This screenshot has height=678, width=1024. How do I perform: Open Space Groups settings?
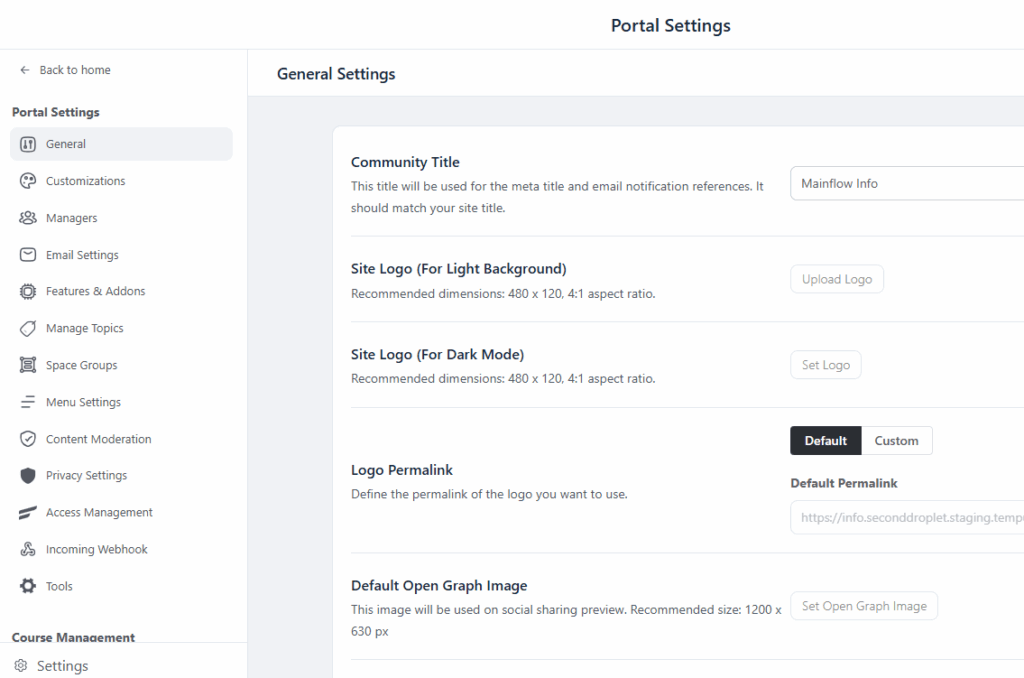(81, 365)
